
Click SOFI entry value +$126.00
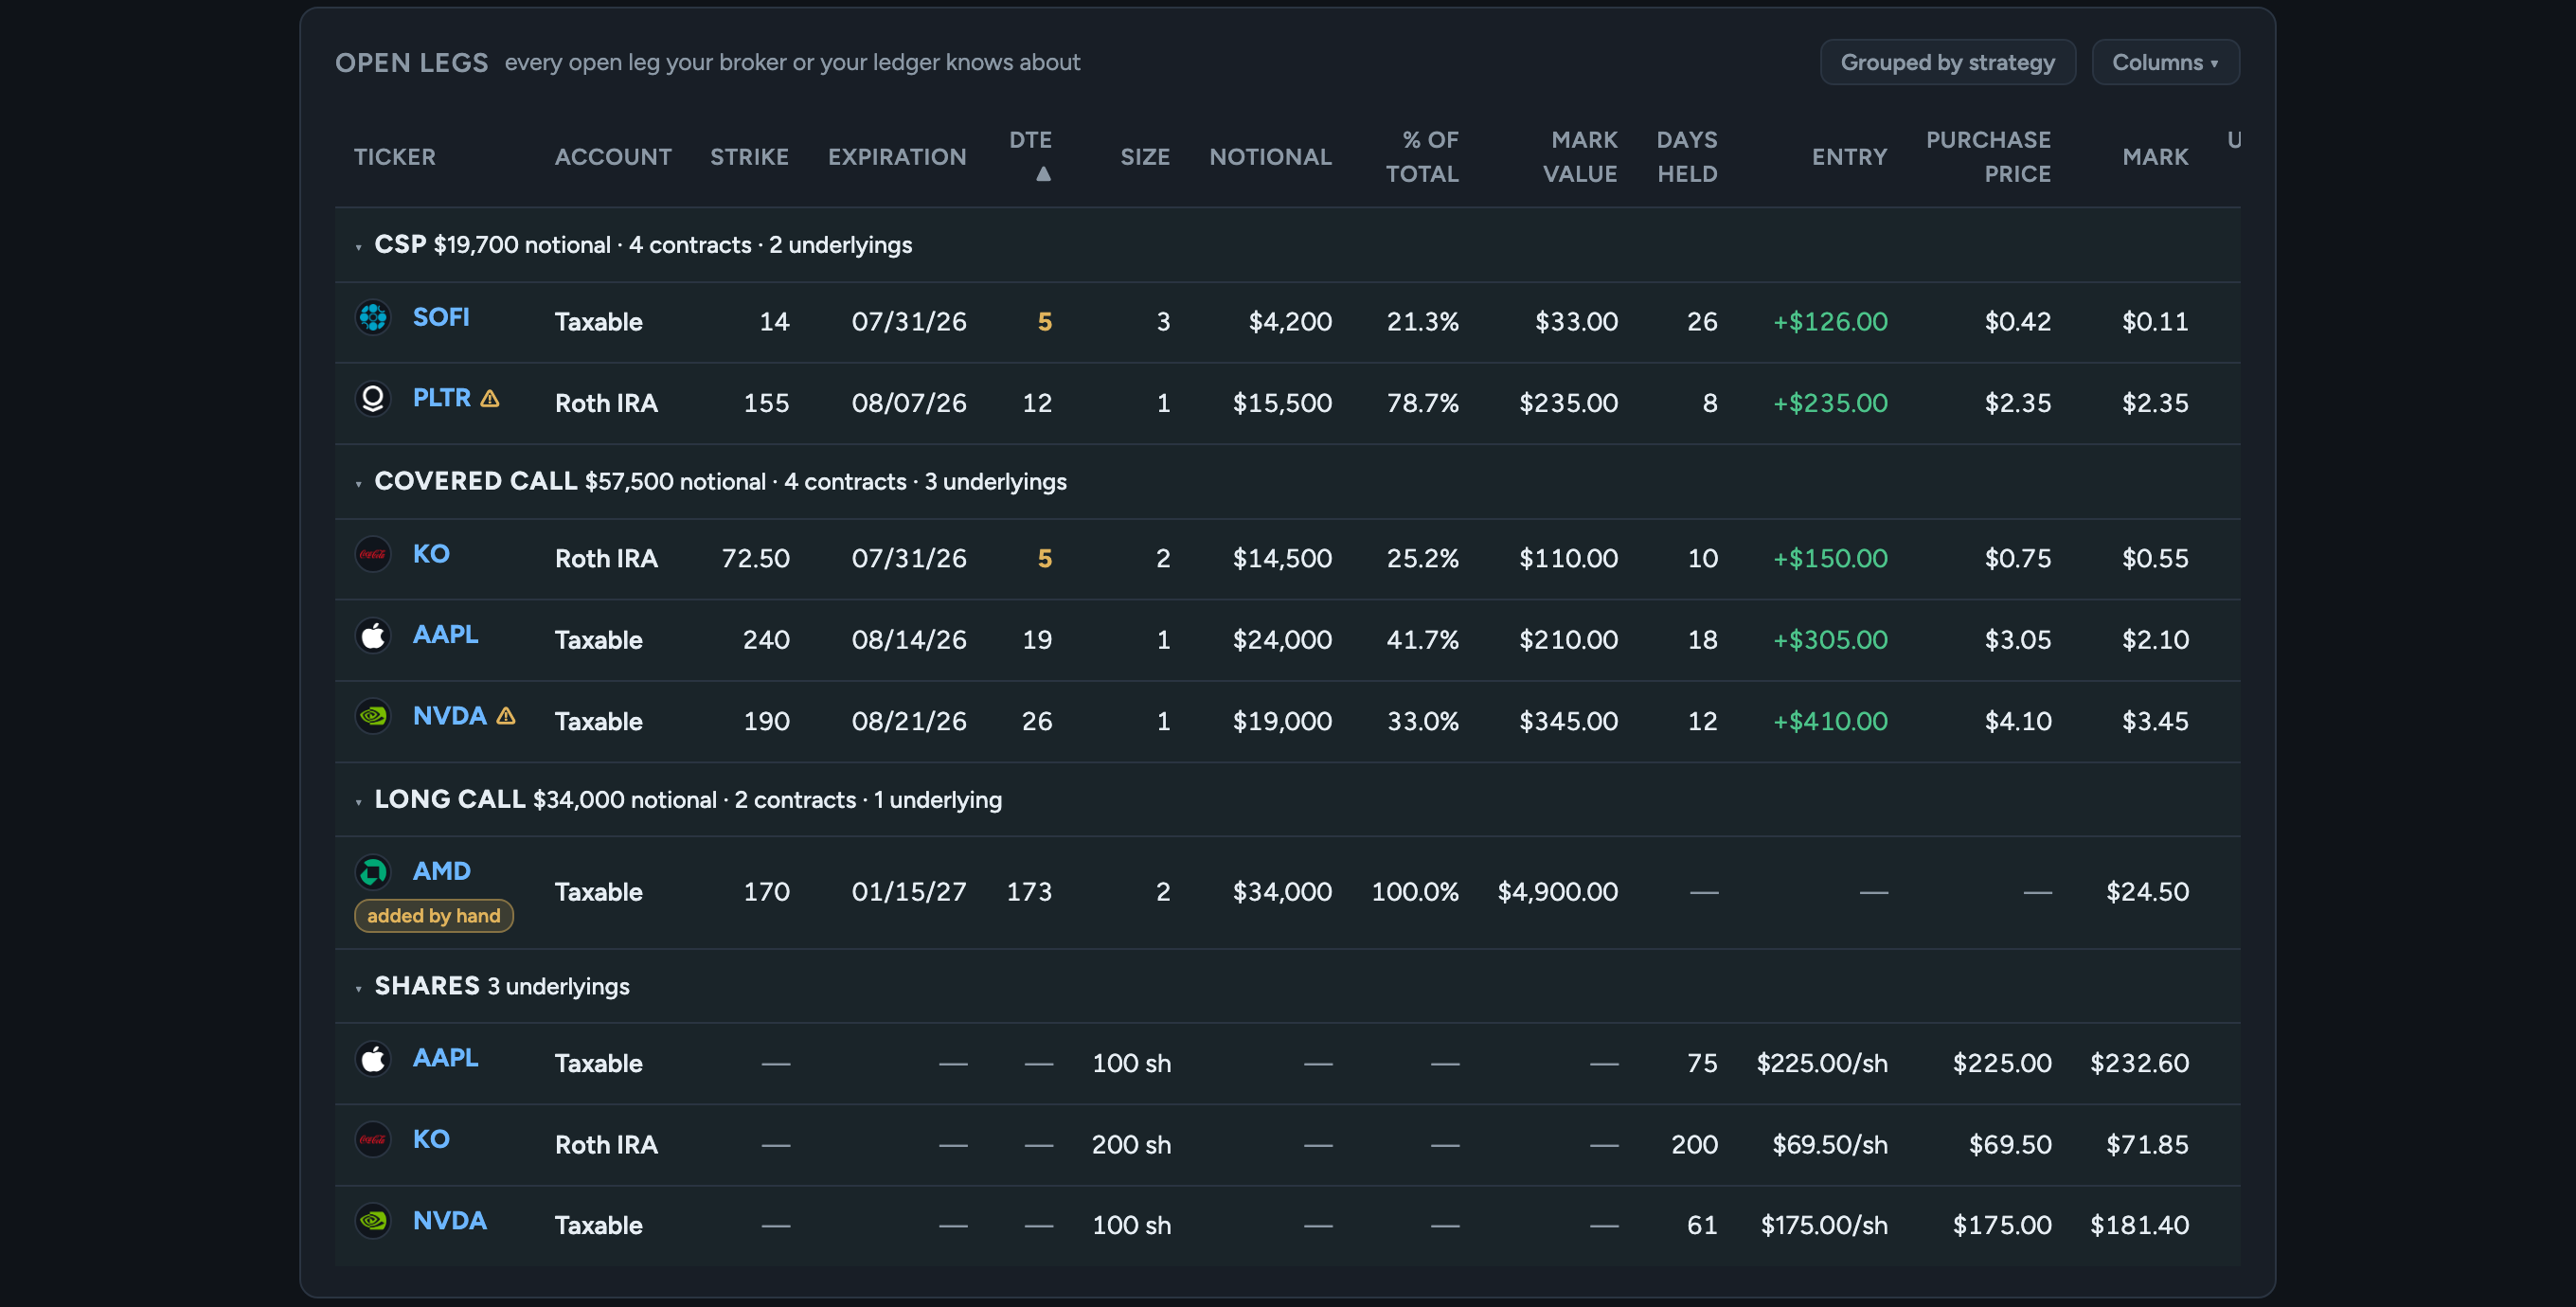(x=1830, y=322)
